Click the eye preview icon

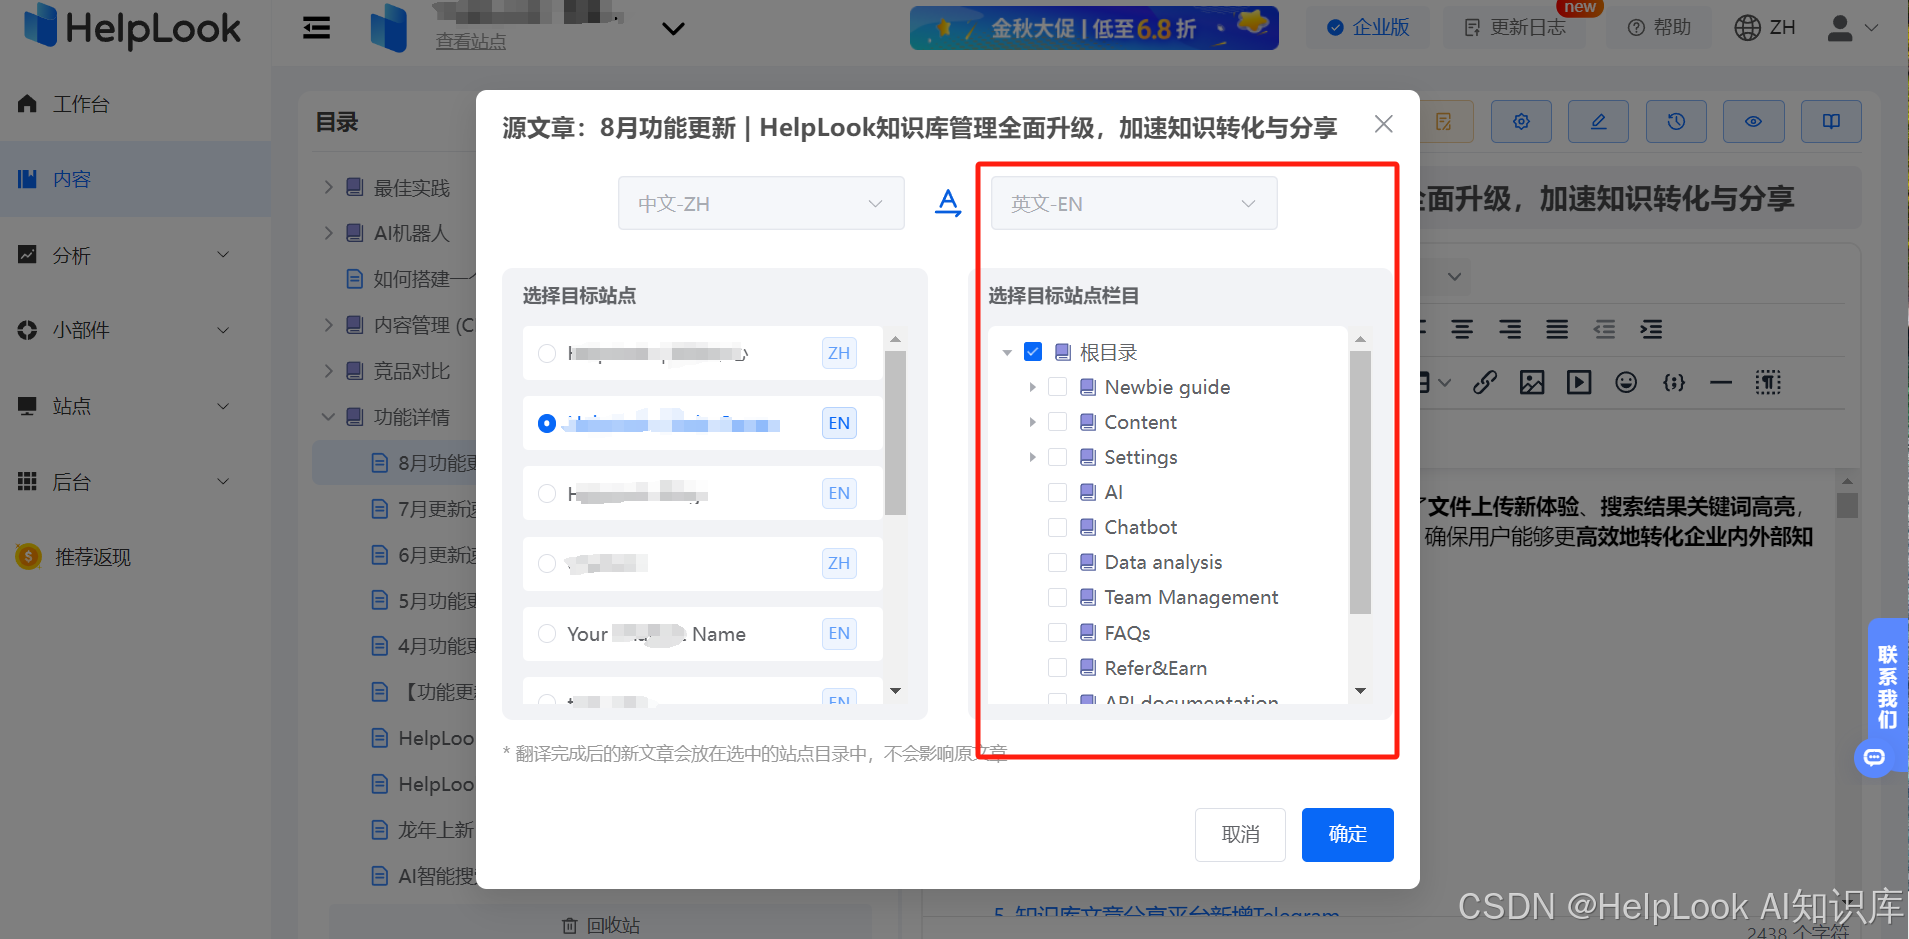(1753, 121)
